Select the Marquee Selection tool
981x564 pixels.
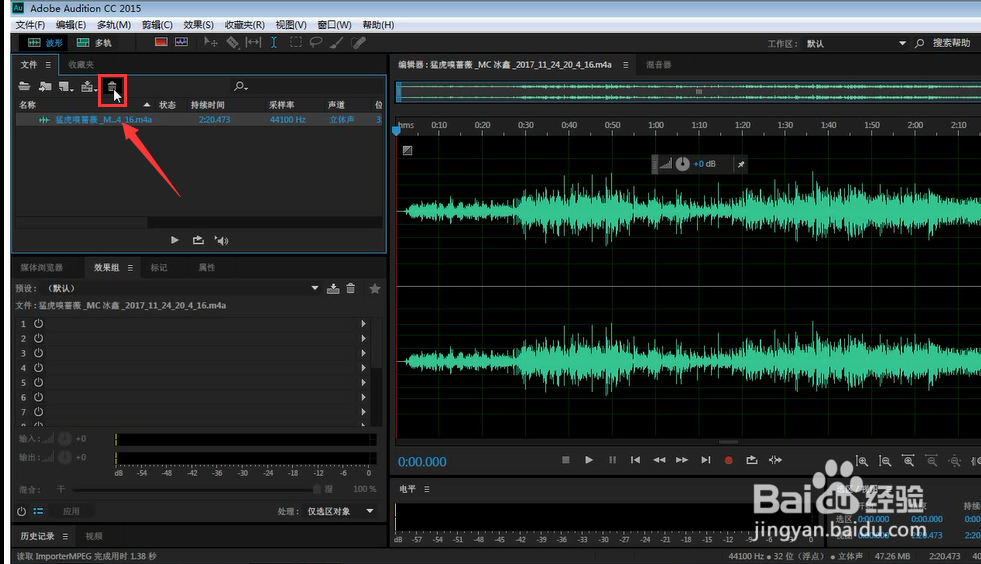point(295,43)
